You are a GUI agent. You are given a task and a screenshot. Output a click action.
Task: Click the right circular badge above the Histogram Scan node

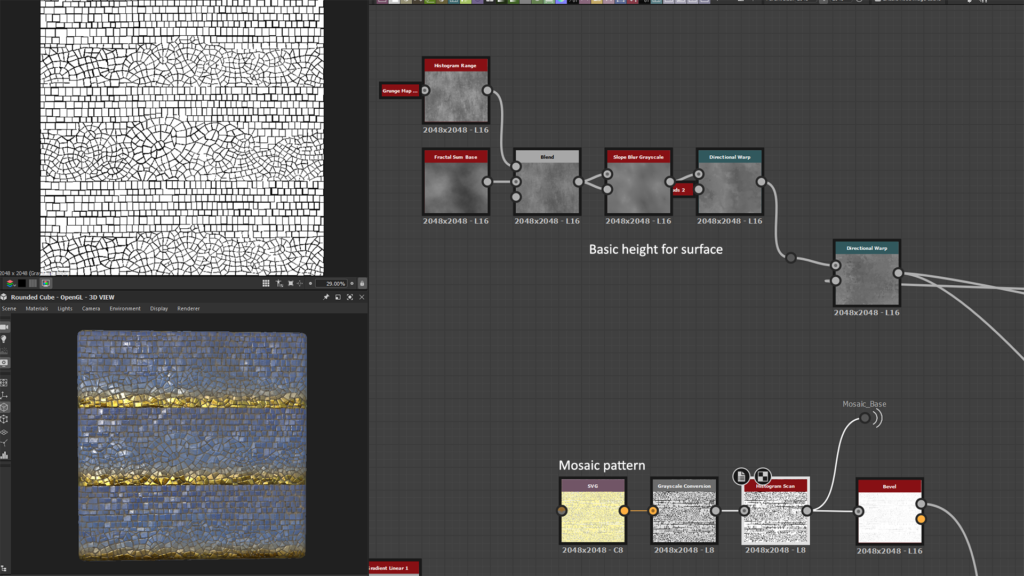pos(763,477)
